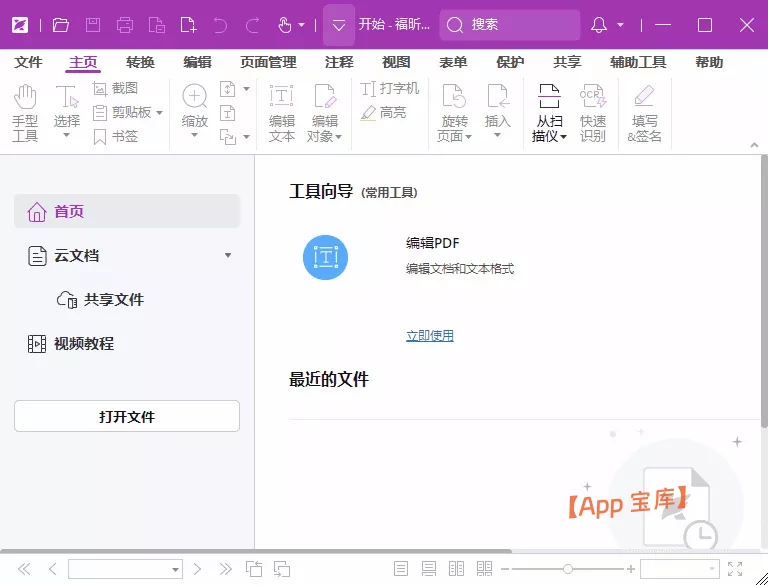Select the 手型工具 hand tool
The width and height of the screenshot is (768, 585).
tap(25, 113)
